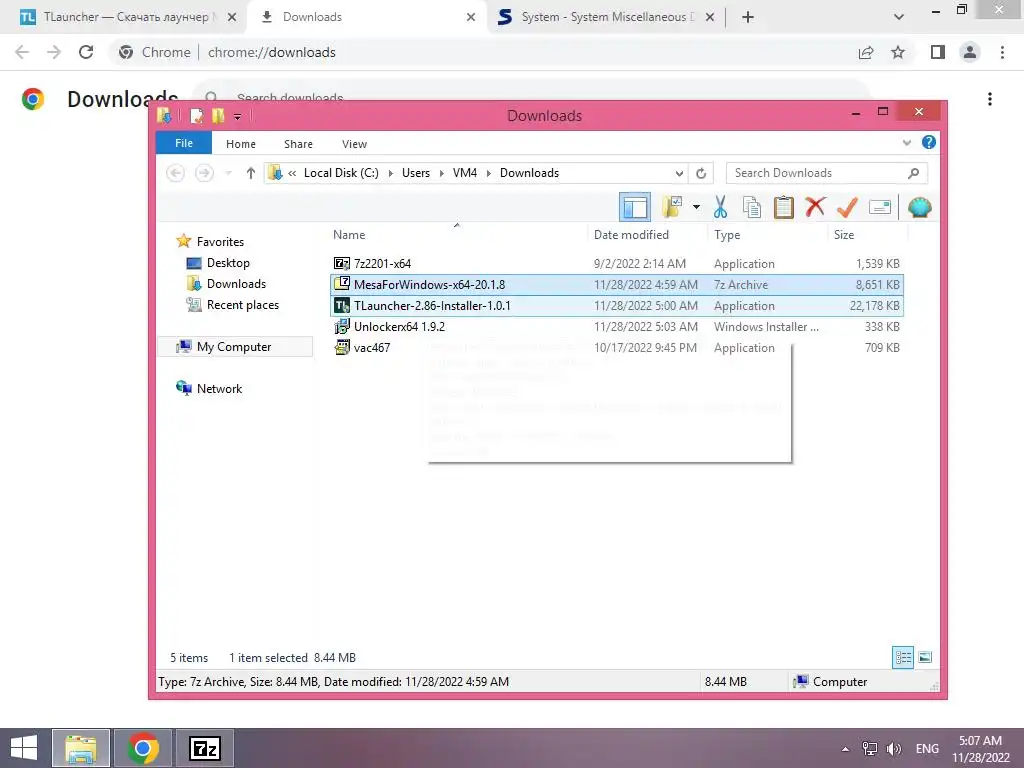Click the Cut scissors icon
1024x768 pixels.
coord(720,208)
